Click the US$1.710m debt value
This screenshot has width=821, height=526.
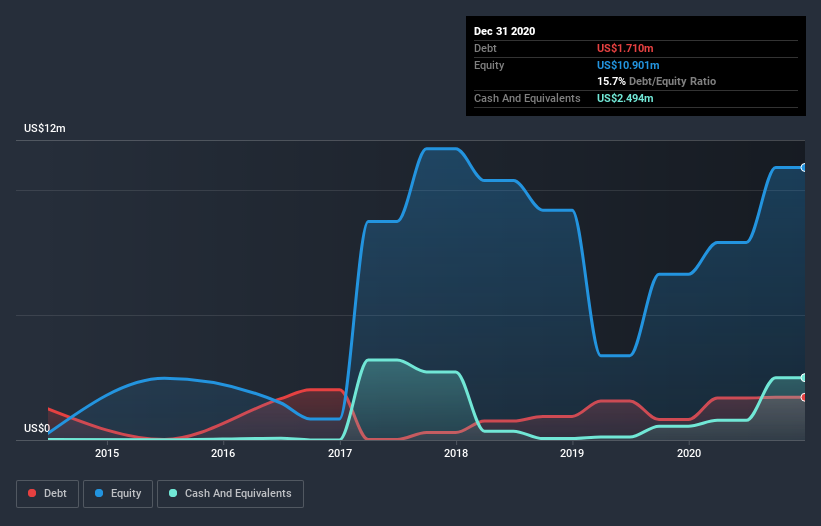pos(625,48)
